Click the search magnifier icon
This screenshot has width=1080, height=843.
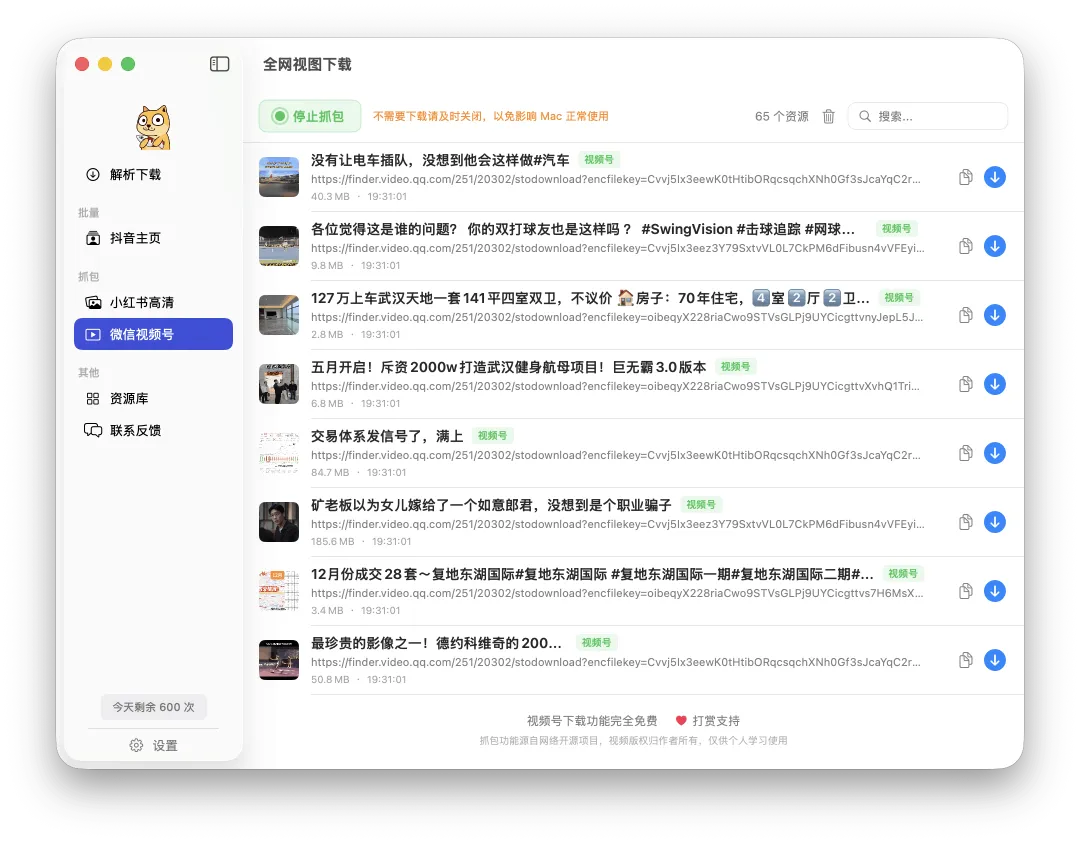pos(865,116)
